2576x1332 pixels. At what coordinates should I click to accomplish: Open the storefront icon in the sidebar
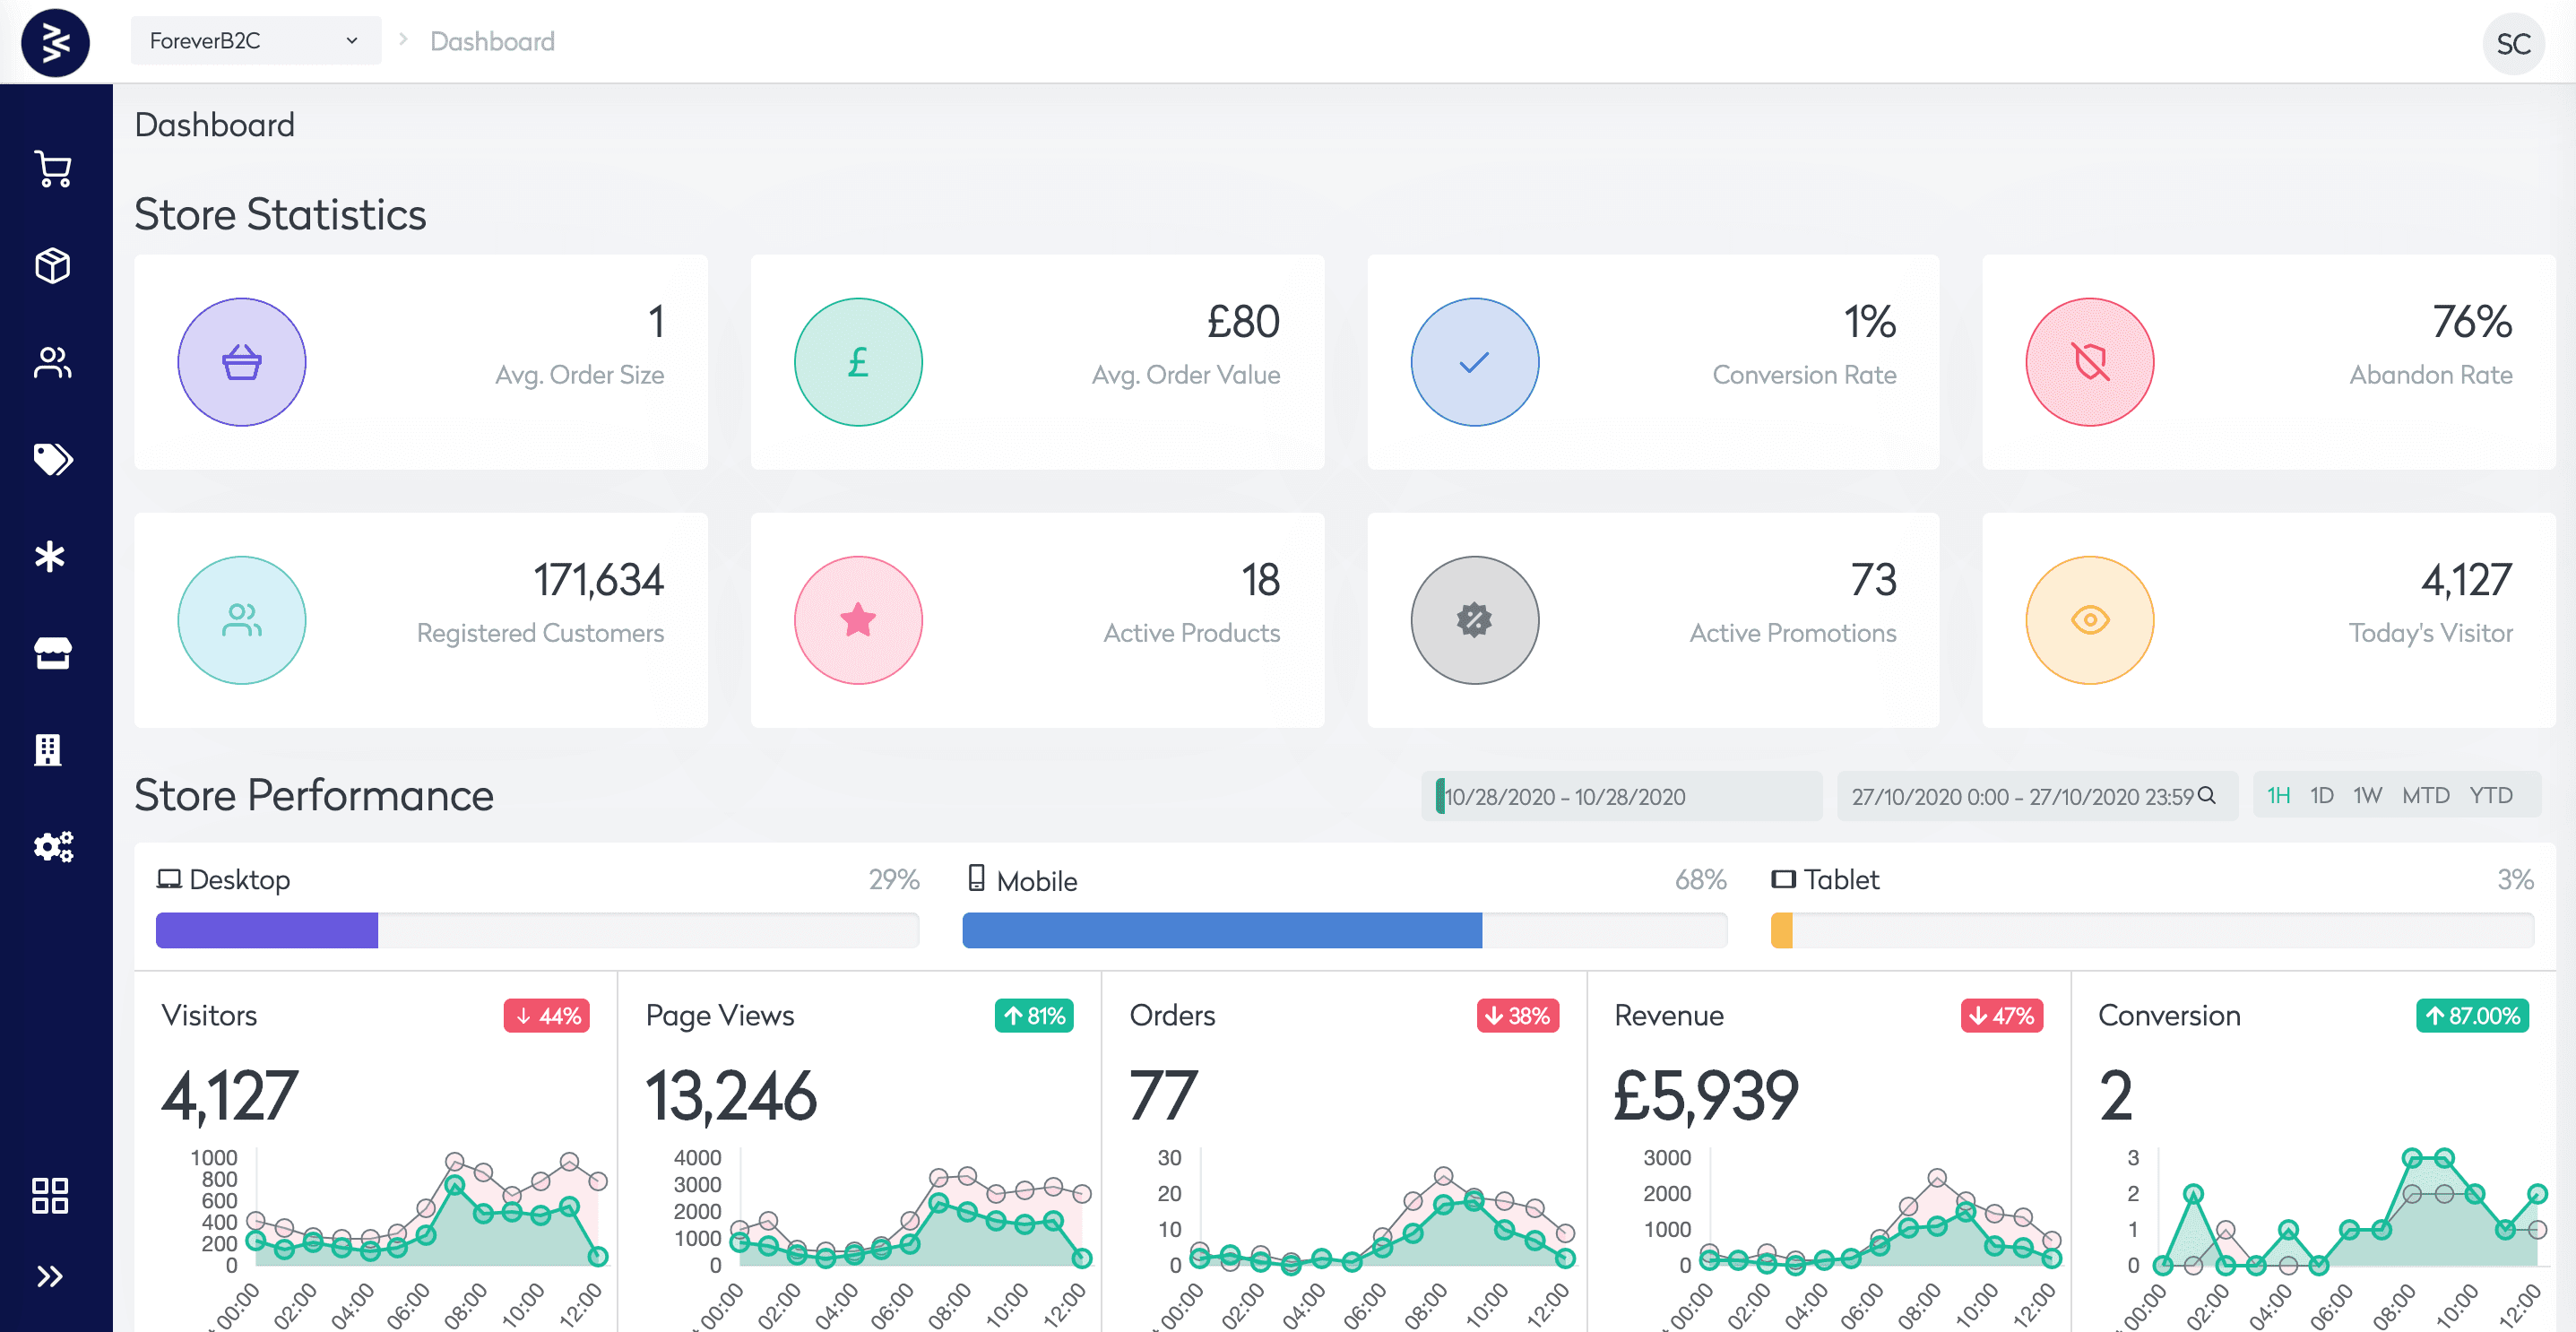[54, 653]
